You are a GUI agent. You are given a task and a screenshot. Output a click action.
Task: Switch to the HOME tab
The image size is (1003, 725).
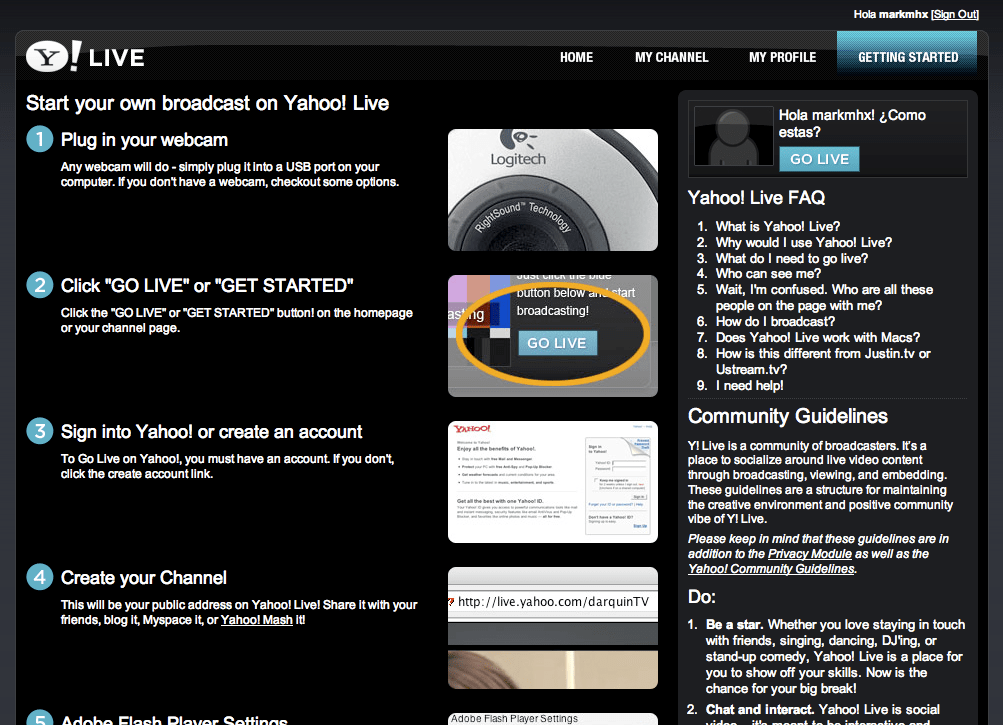576,57
